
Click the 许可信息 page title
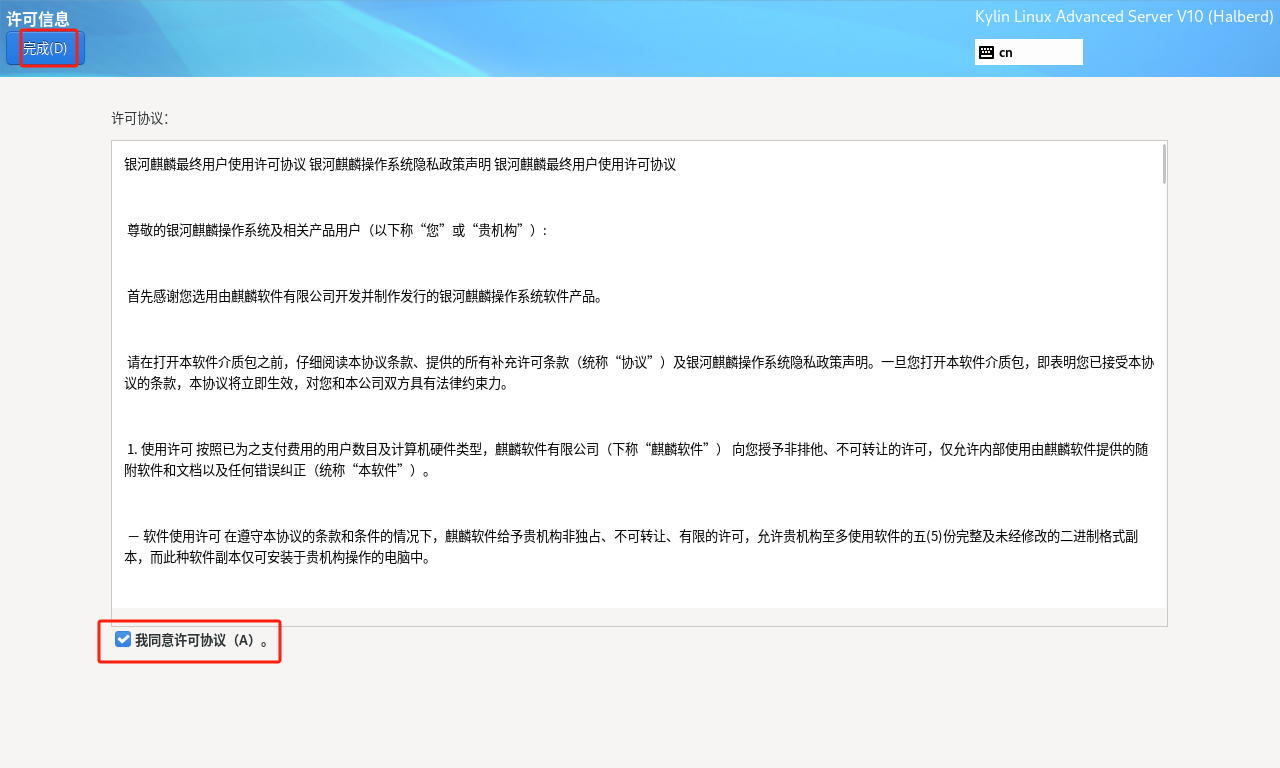coord(38,18)
